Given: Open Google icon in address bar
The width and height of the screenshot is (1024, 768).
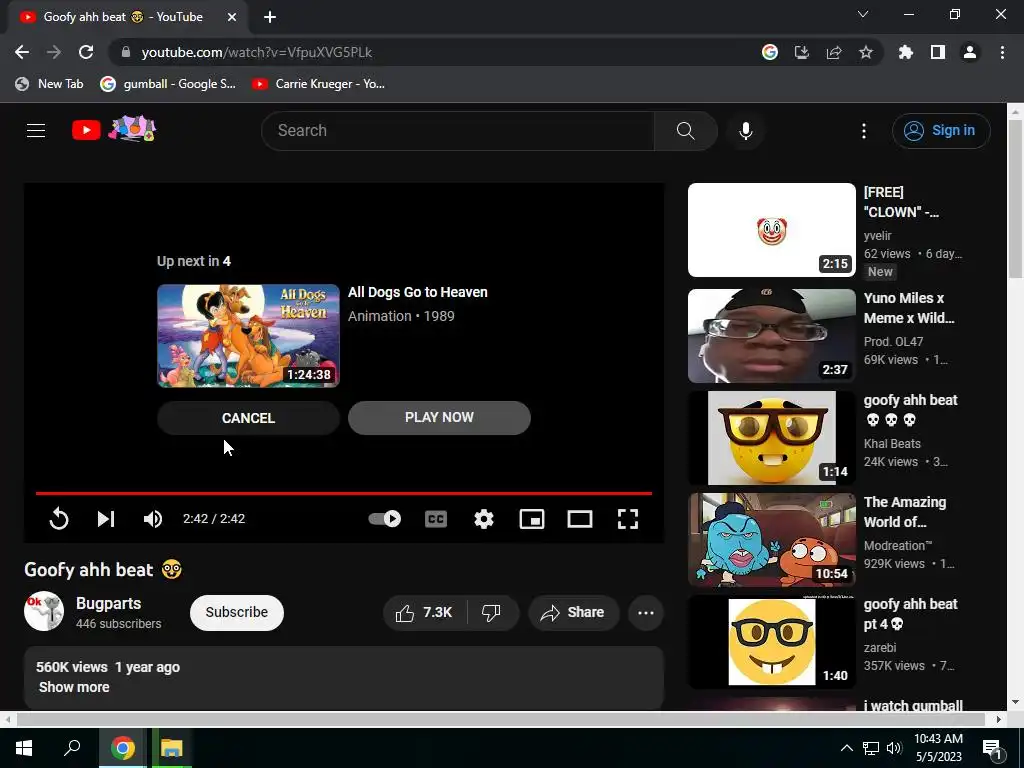Looking at the screenshot, I should pos(770,52).
